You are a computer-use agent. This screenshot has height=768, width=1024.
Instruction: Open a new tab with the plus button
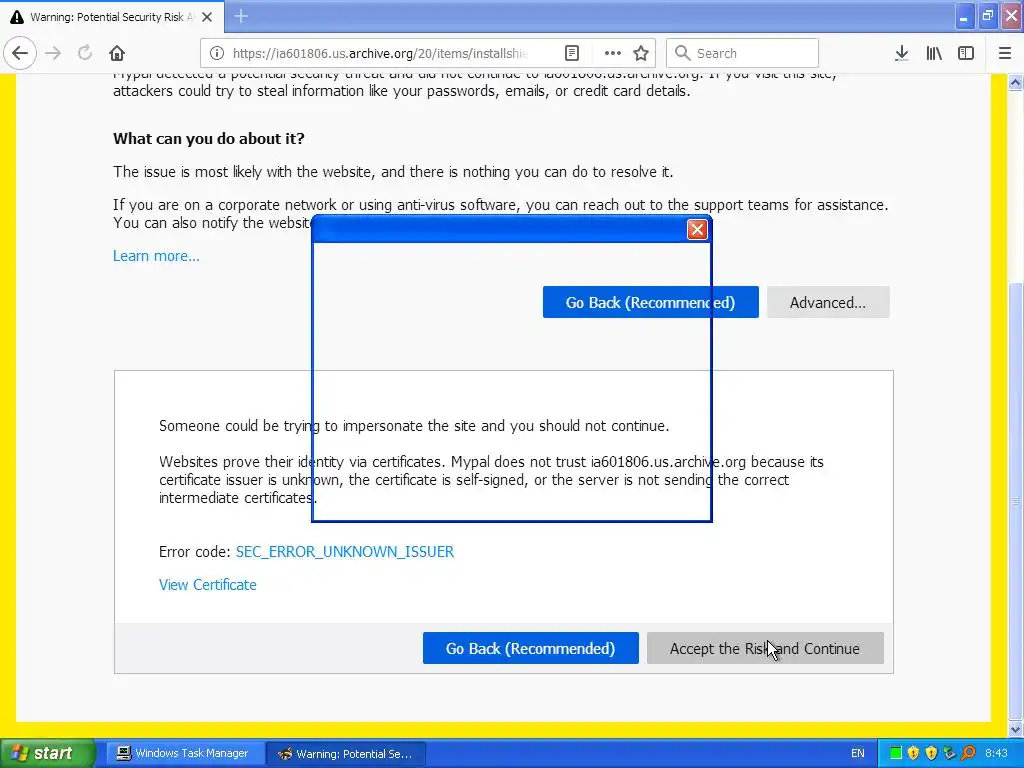point(241,16)
